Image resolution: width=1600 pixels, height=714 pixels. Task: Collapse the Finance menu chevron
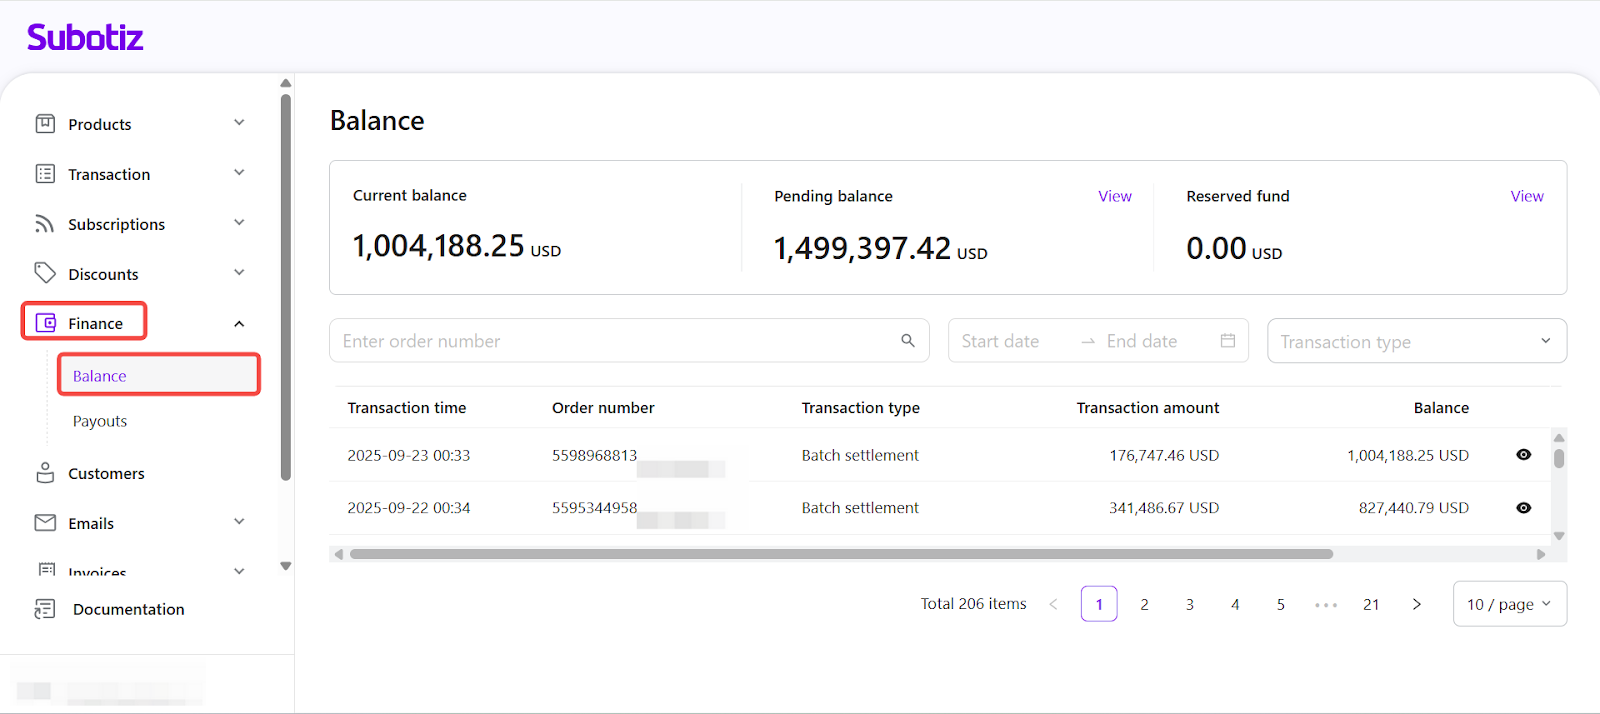(239, 324)
